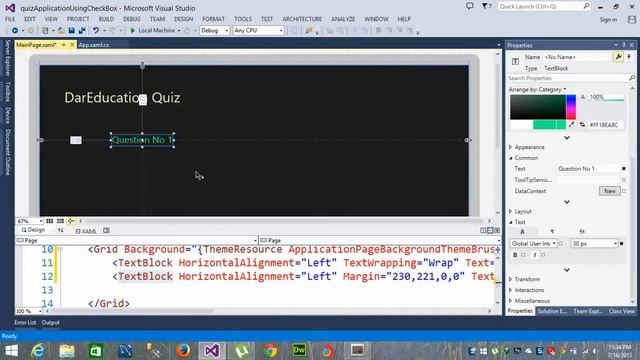Expand the Miscellaneous category
This screenshot has height=360, width=640.
(511, 301)
